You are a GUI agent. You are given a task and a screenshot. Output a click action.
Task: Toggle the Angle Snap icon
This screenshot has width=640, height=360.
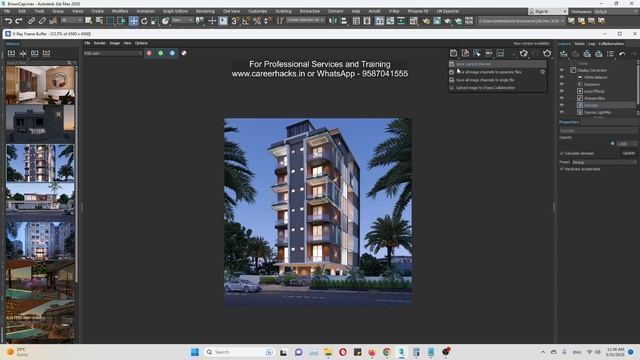coord(246,21)
